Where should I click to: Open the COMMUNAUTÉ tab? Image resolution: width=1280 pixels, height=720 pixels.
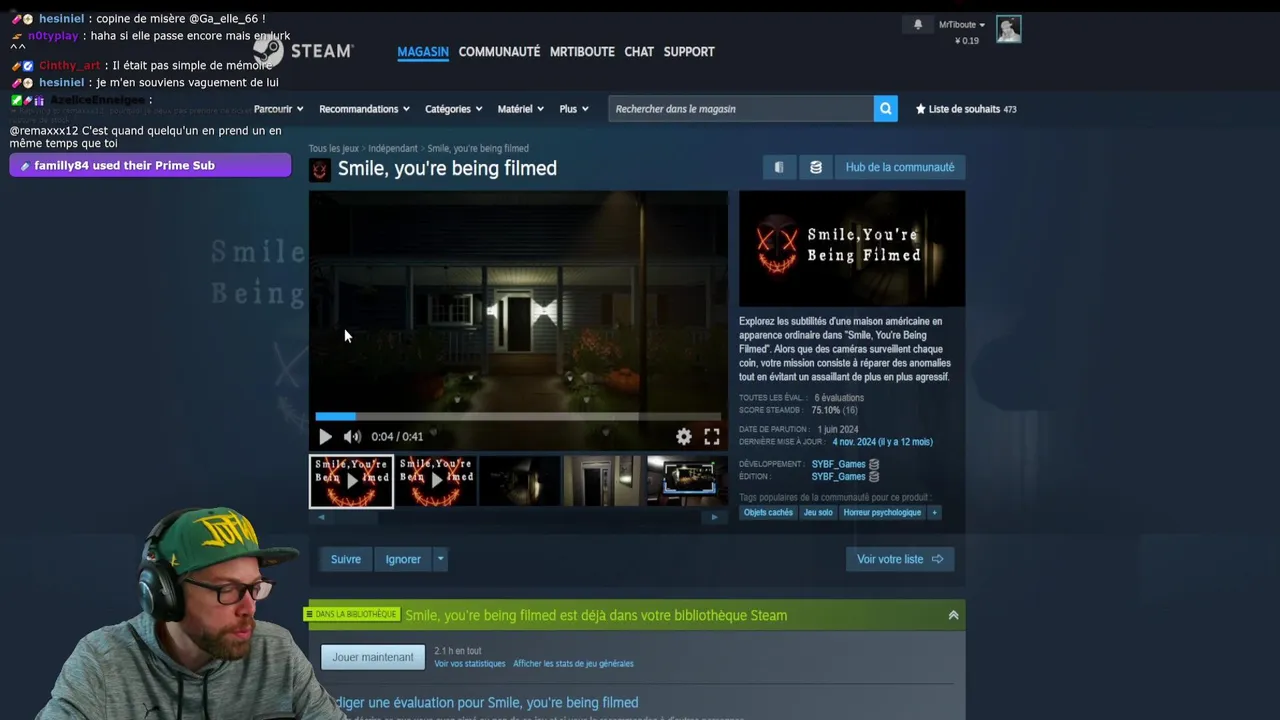coord(499,52)
